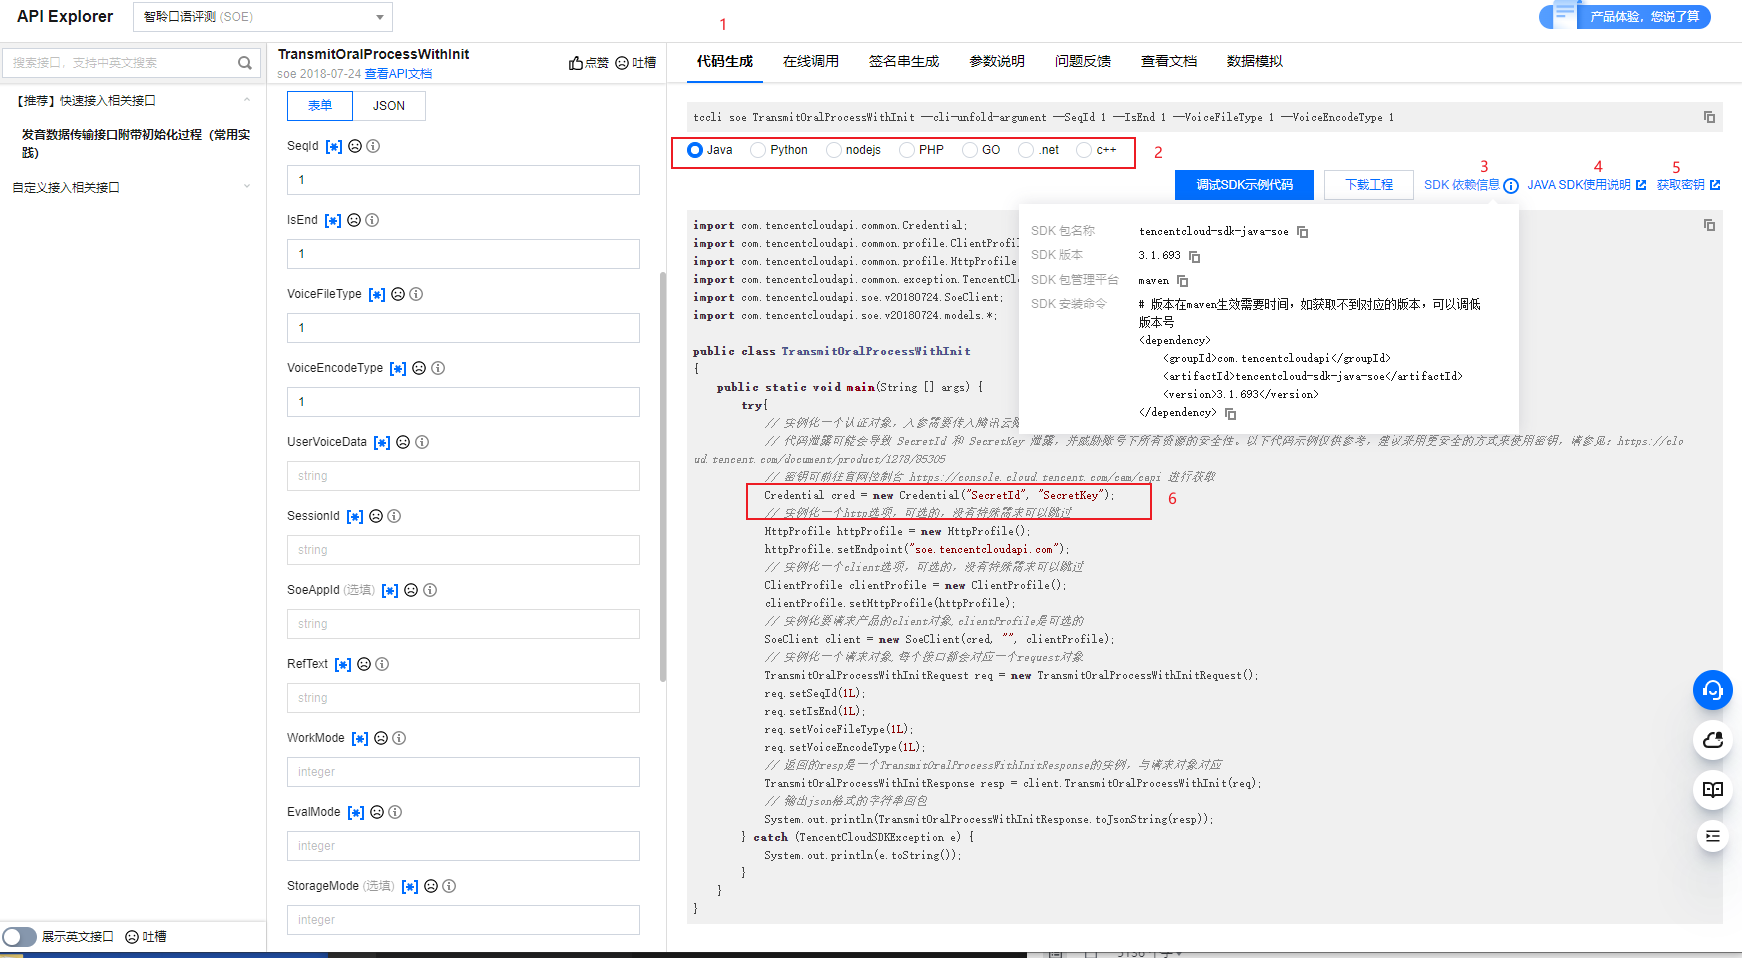Click the 调试SDK示例代码 button
The height and width of the screenshot is (958, 1742).
coord(1244,185)
